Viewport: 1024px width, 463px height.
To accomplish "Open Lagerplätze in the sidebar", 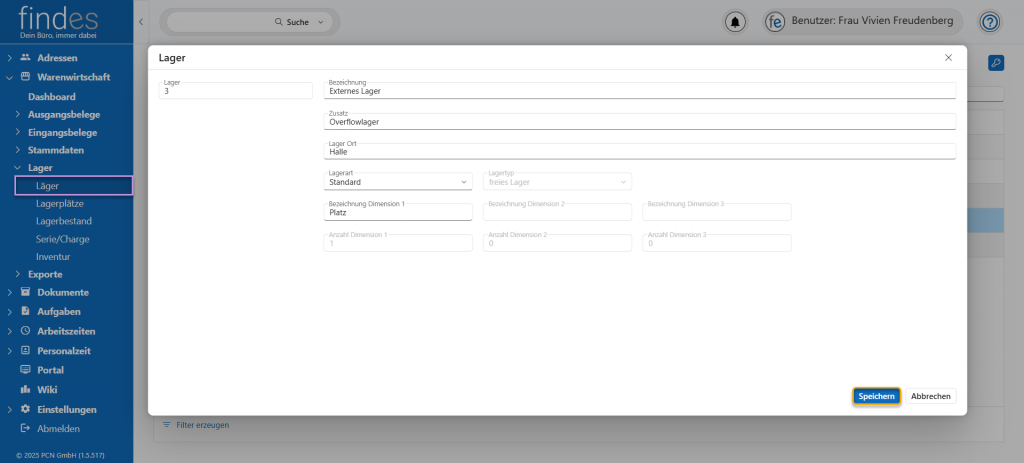I will [x=60, y=203].
